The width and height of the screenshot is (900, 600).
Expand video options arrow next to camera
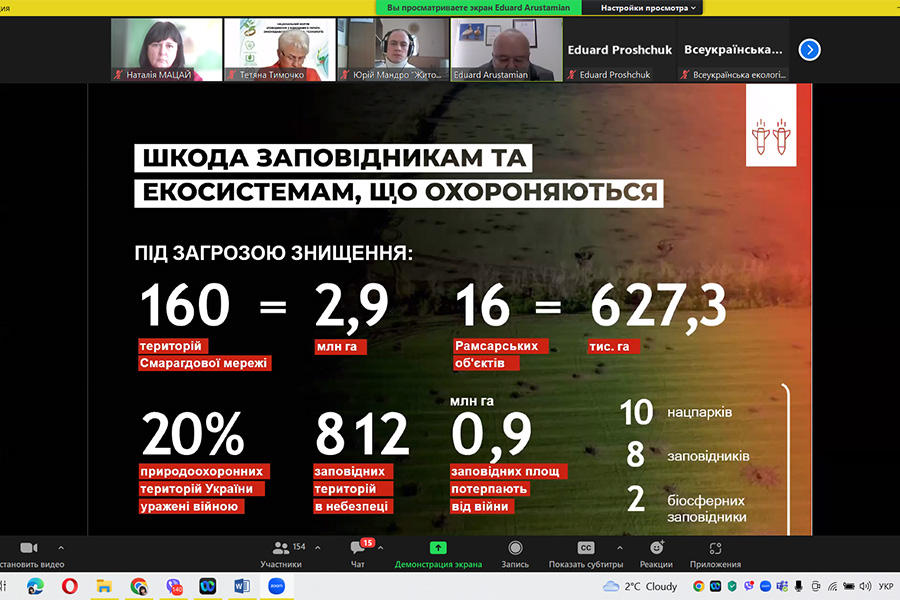coord(61,548)
